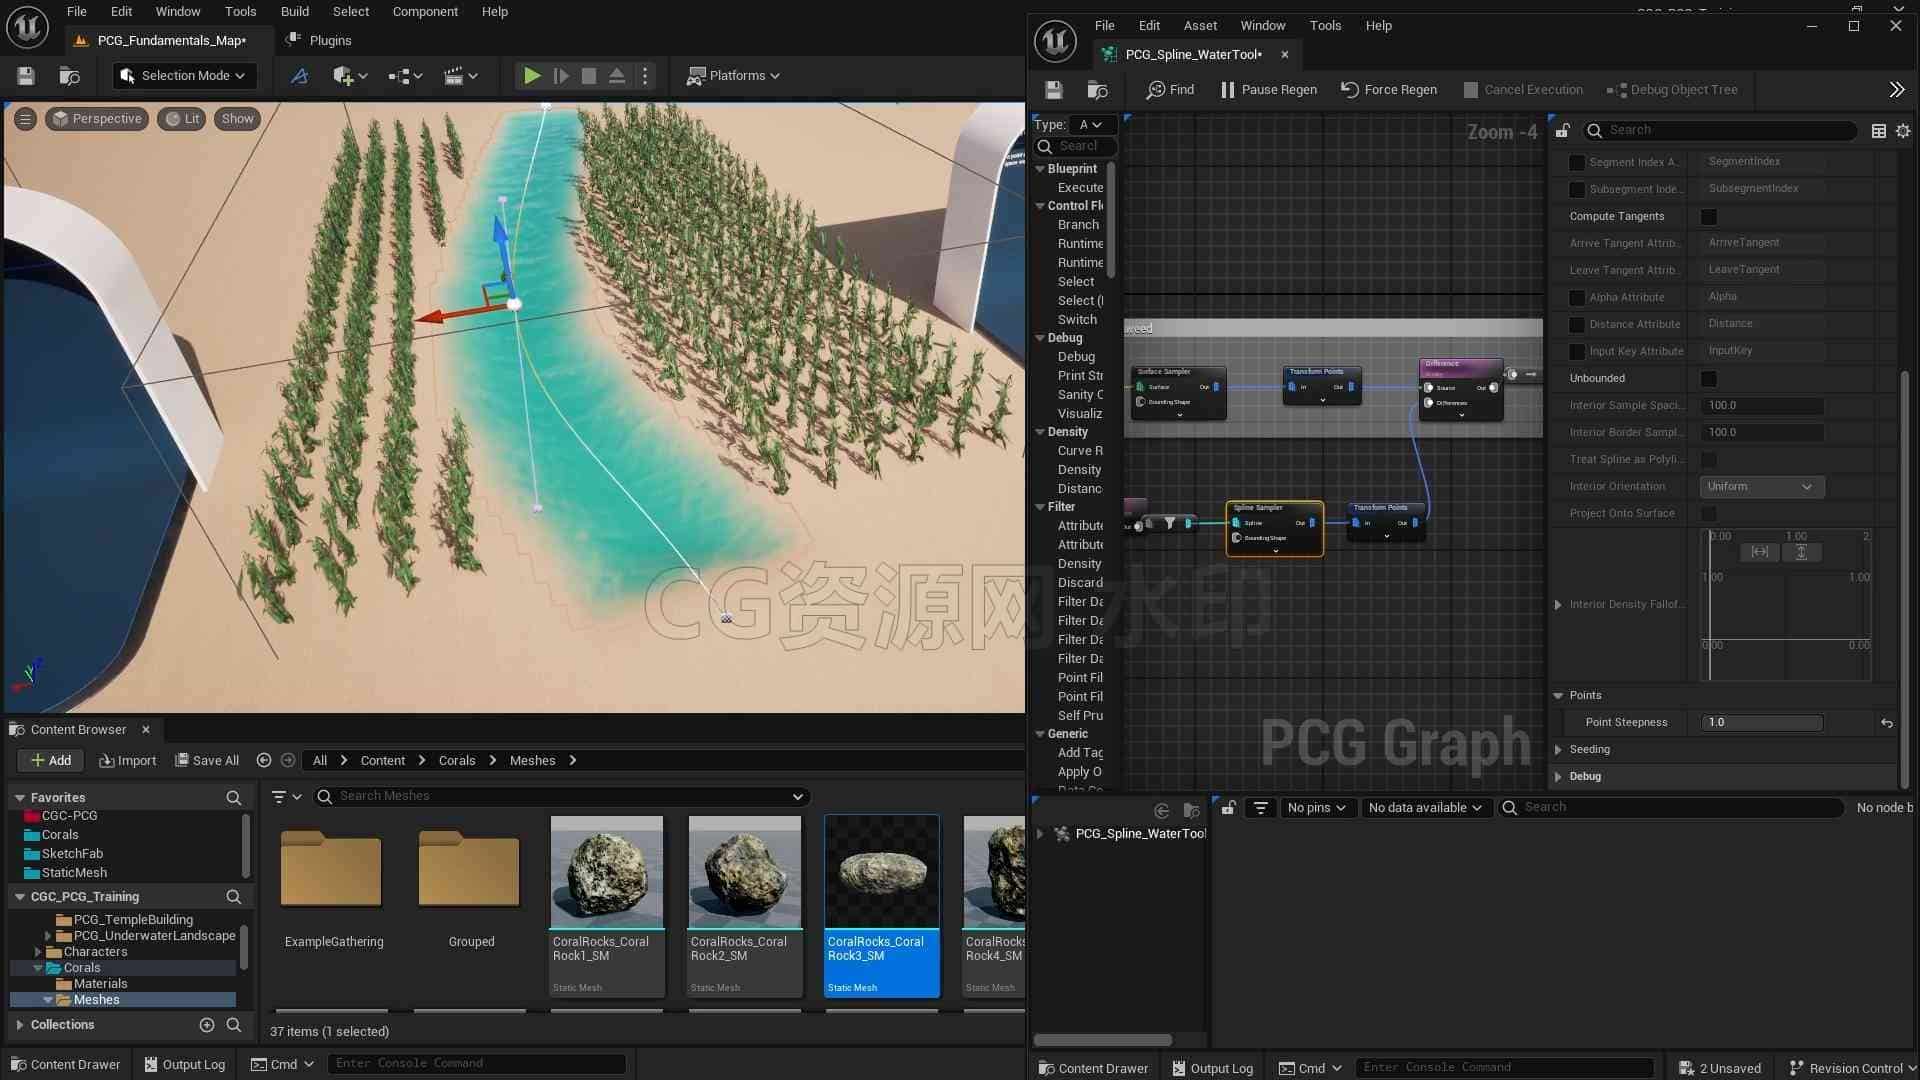
Task: Add a new collection plus icon
Action: coord(207,1025)
